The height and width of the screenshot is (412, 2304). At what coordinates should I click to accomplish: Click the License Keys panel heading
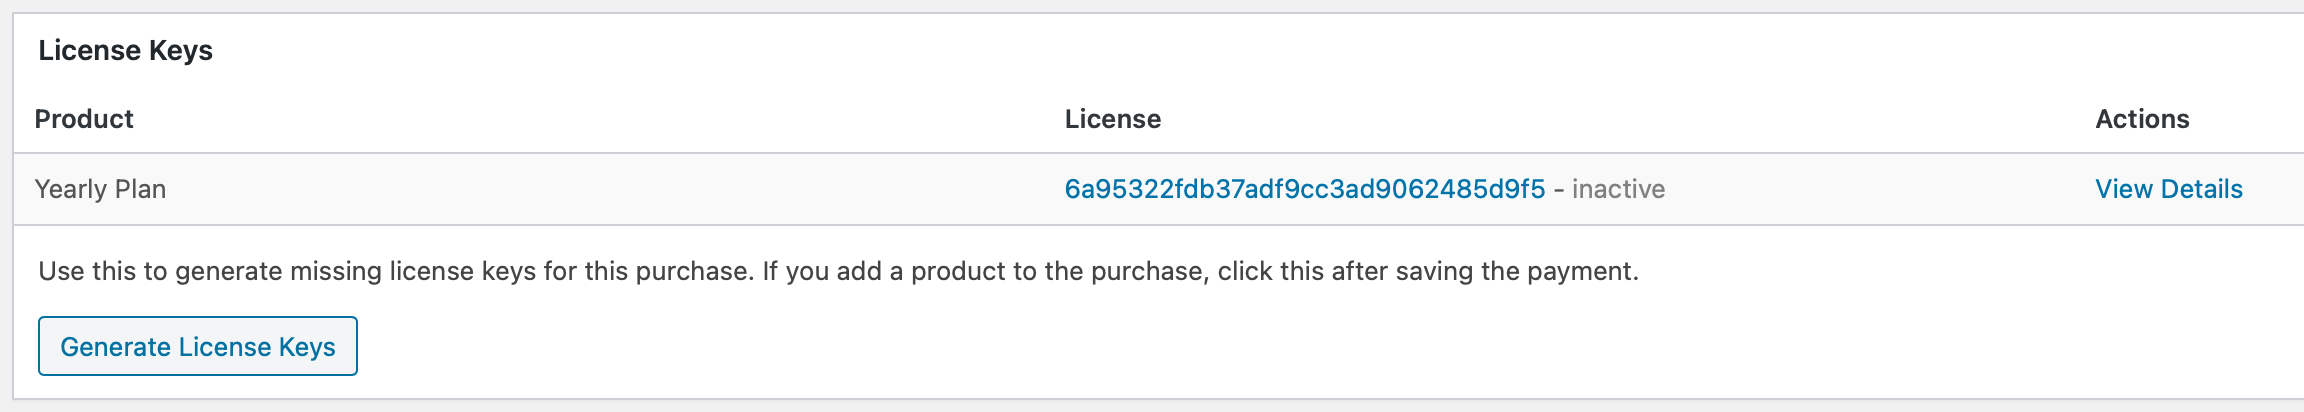125,50
